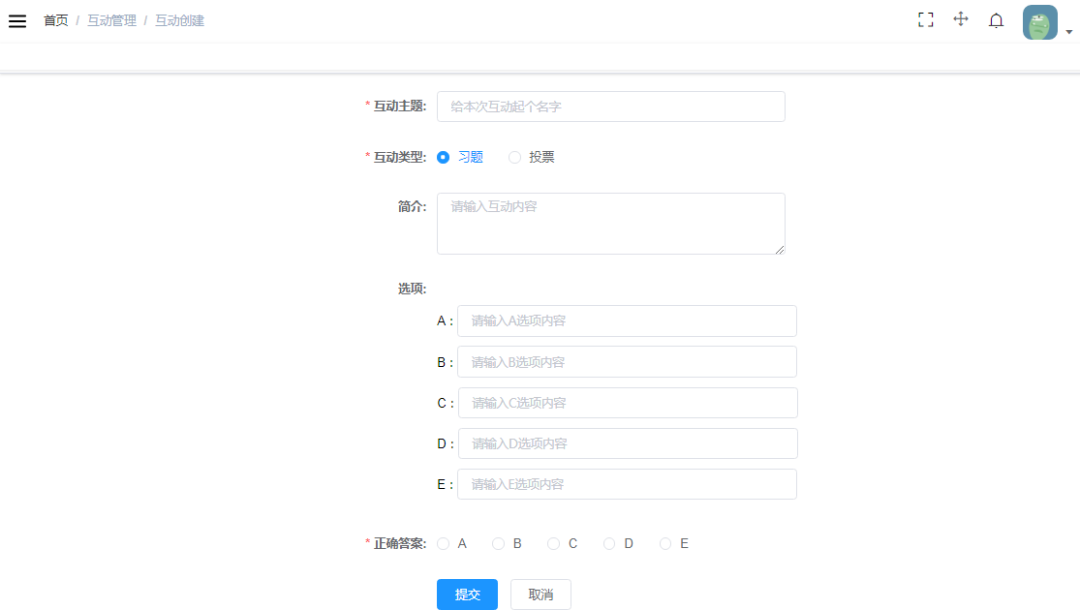
Task: Click the user avatar in the top right
Action: pyautogui.click(x=1039, y=21)
